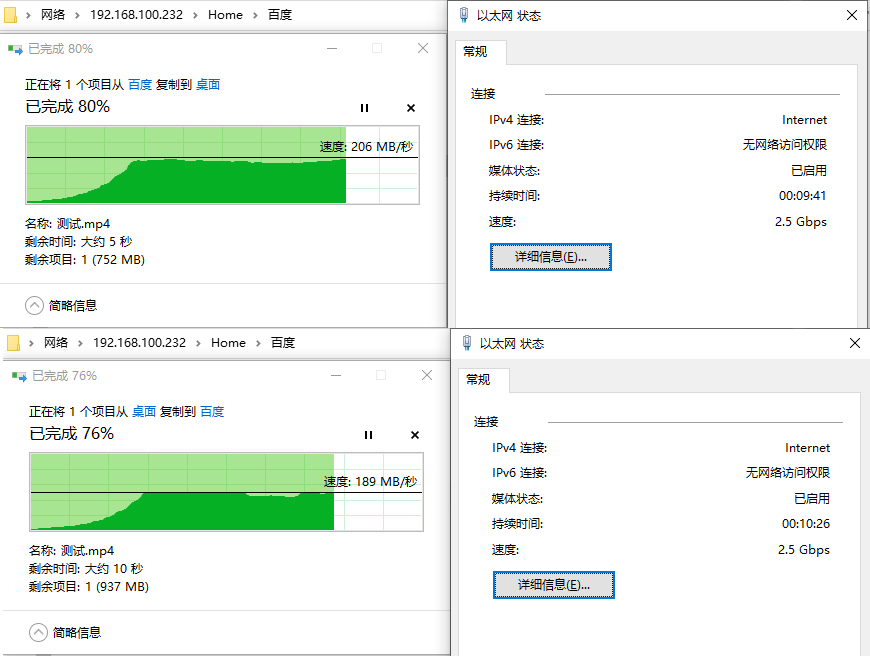870x656 pixels.
Task: Cancel the 80% copy with the stop icon
Action: 410,108
